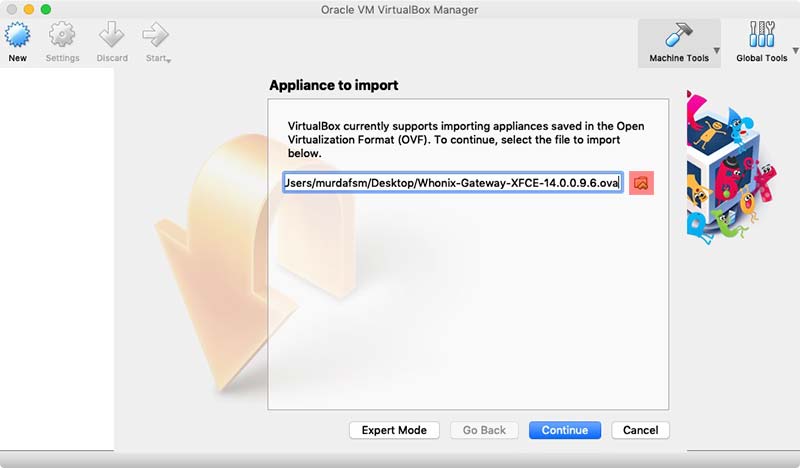
Task: Cancel the appliance import wizard
Action: [x=640, y=430]
